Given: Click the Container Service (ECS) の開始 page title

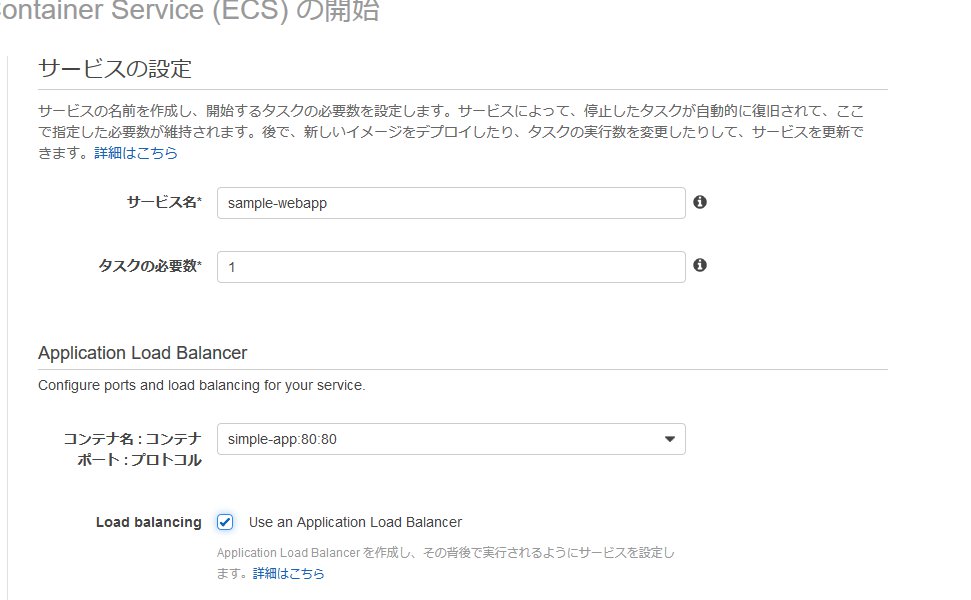Looking at the screenshot, I should pos(190,12).
